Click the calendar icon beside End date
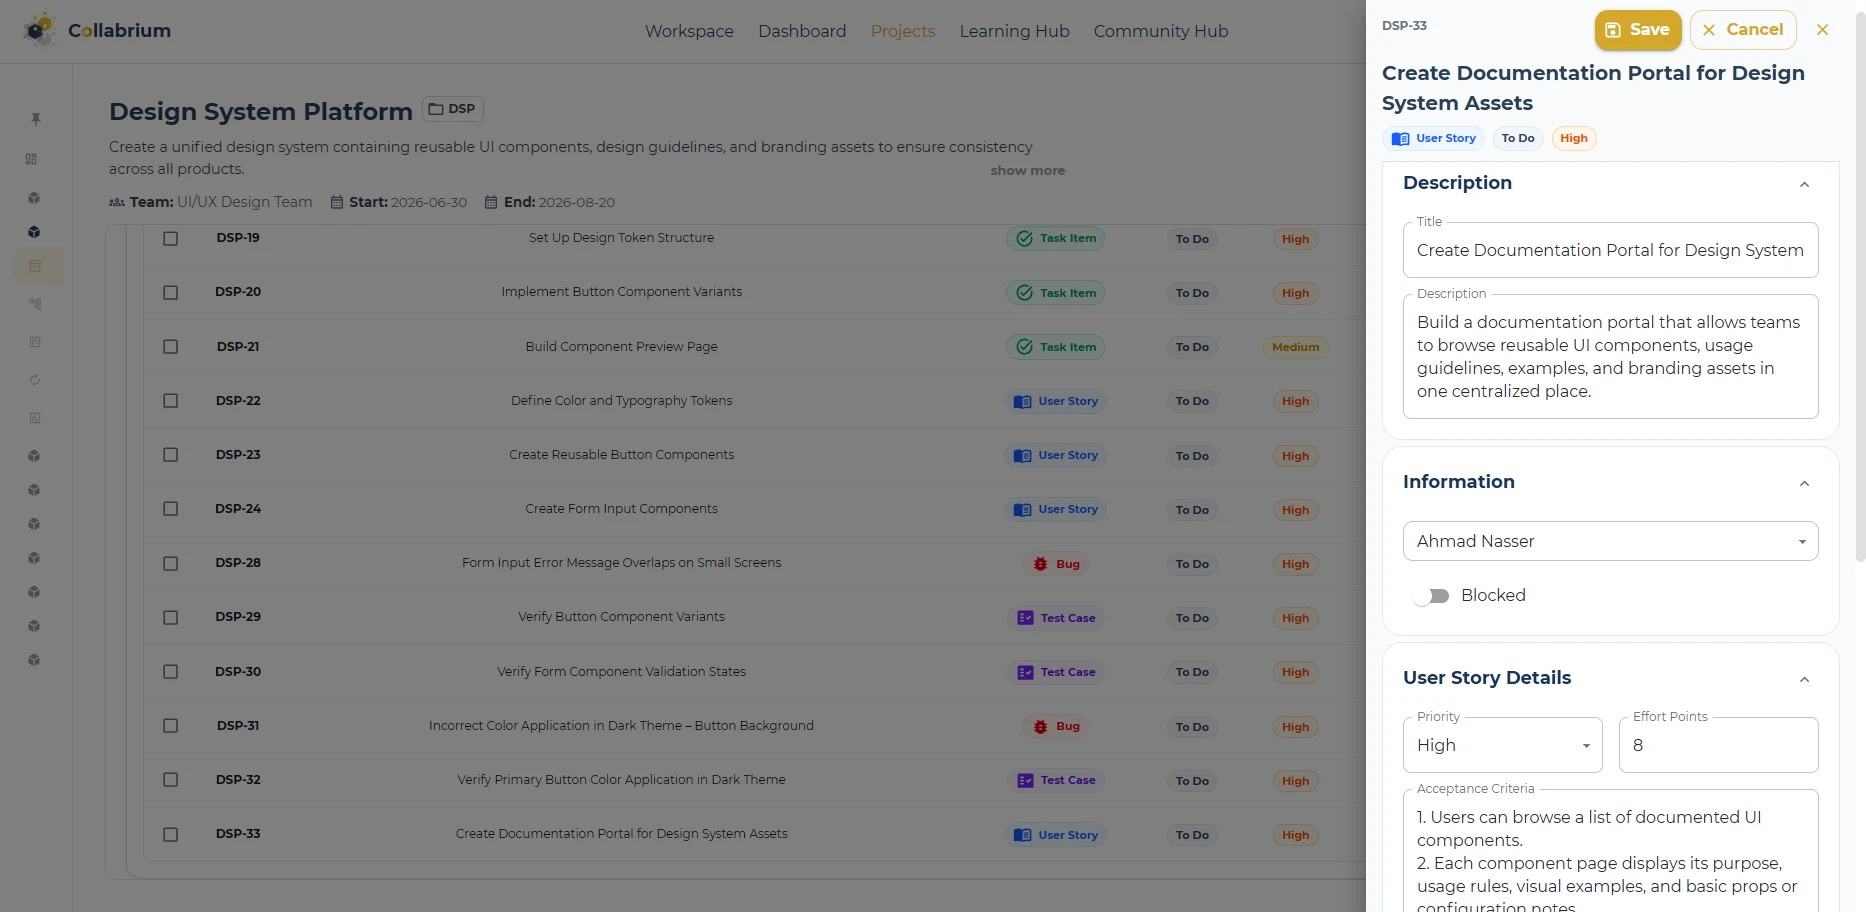1866x912 pixels. 491,202
